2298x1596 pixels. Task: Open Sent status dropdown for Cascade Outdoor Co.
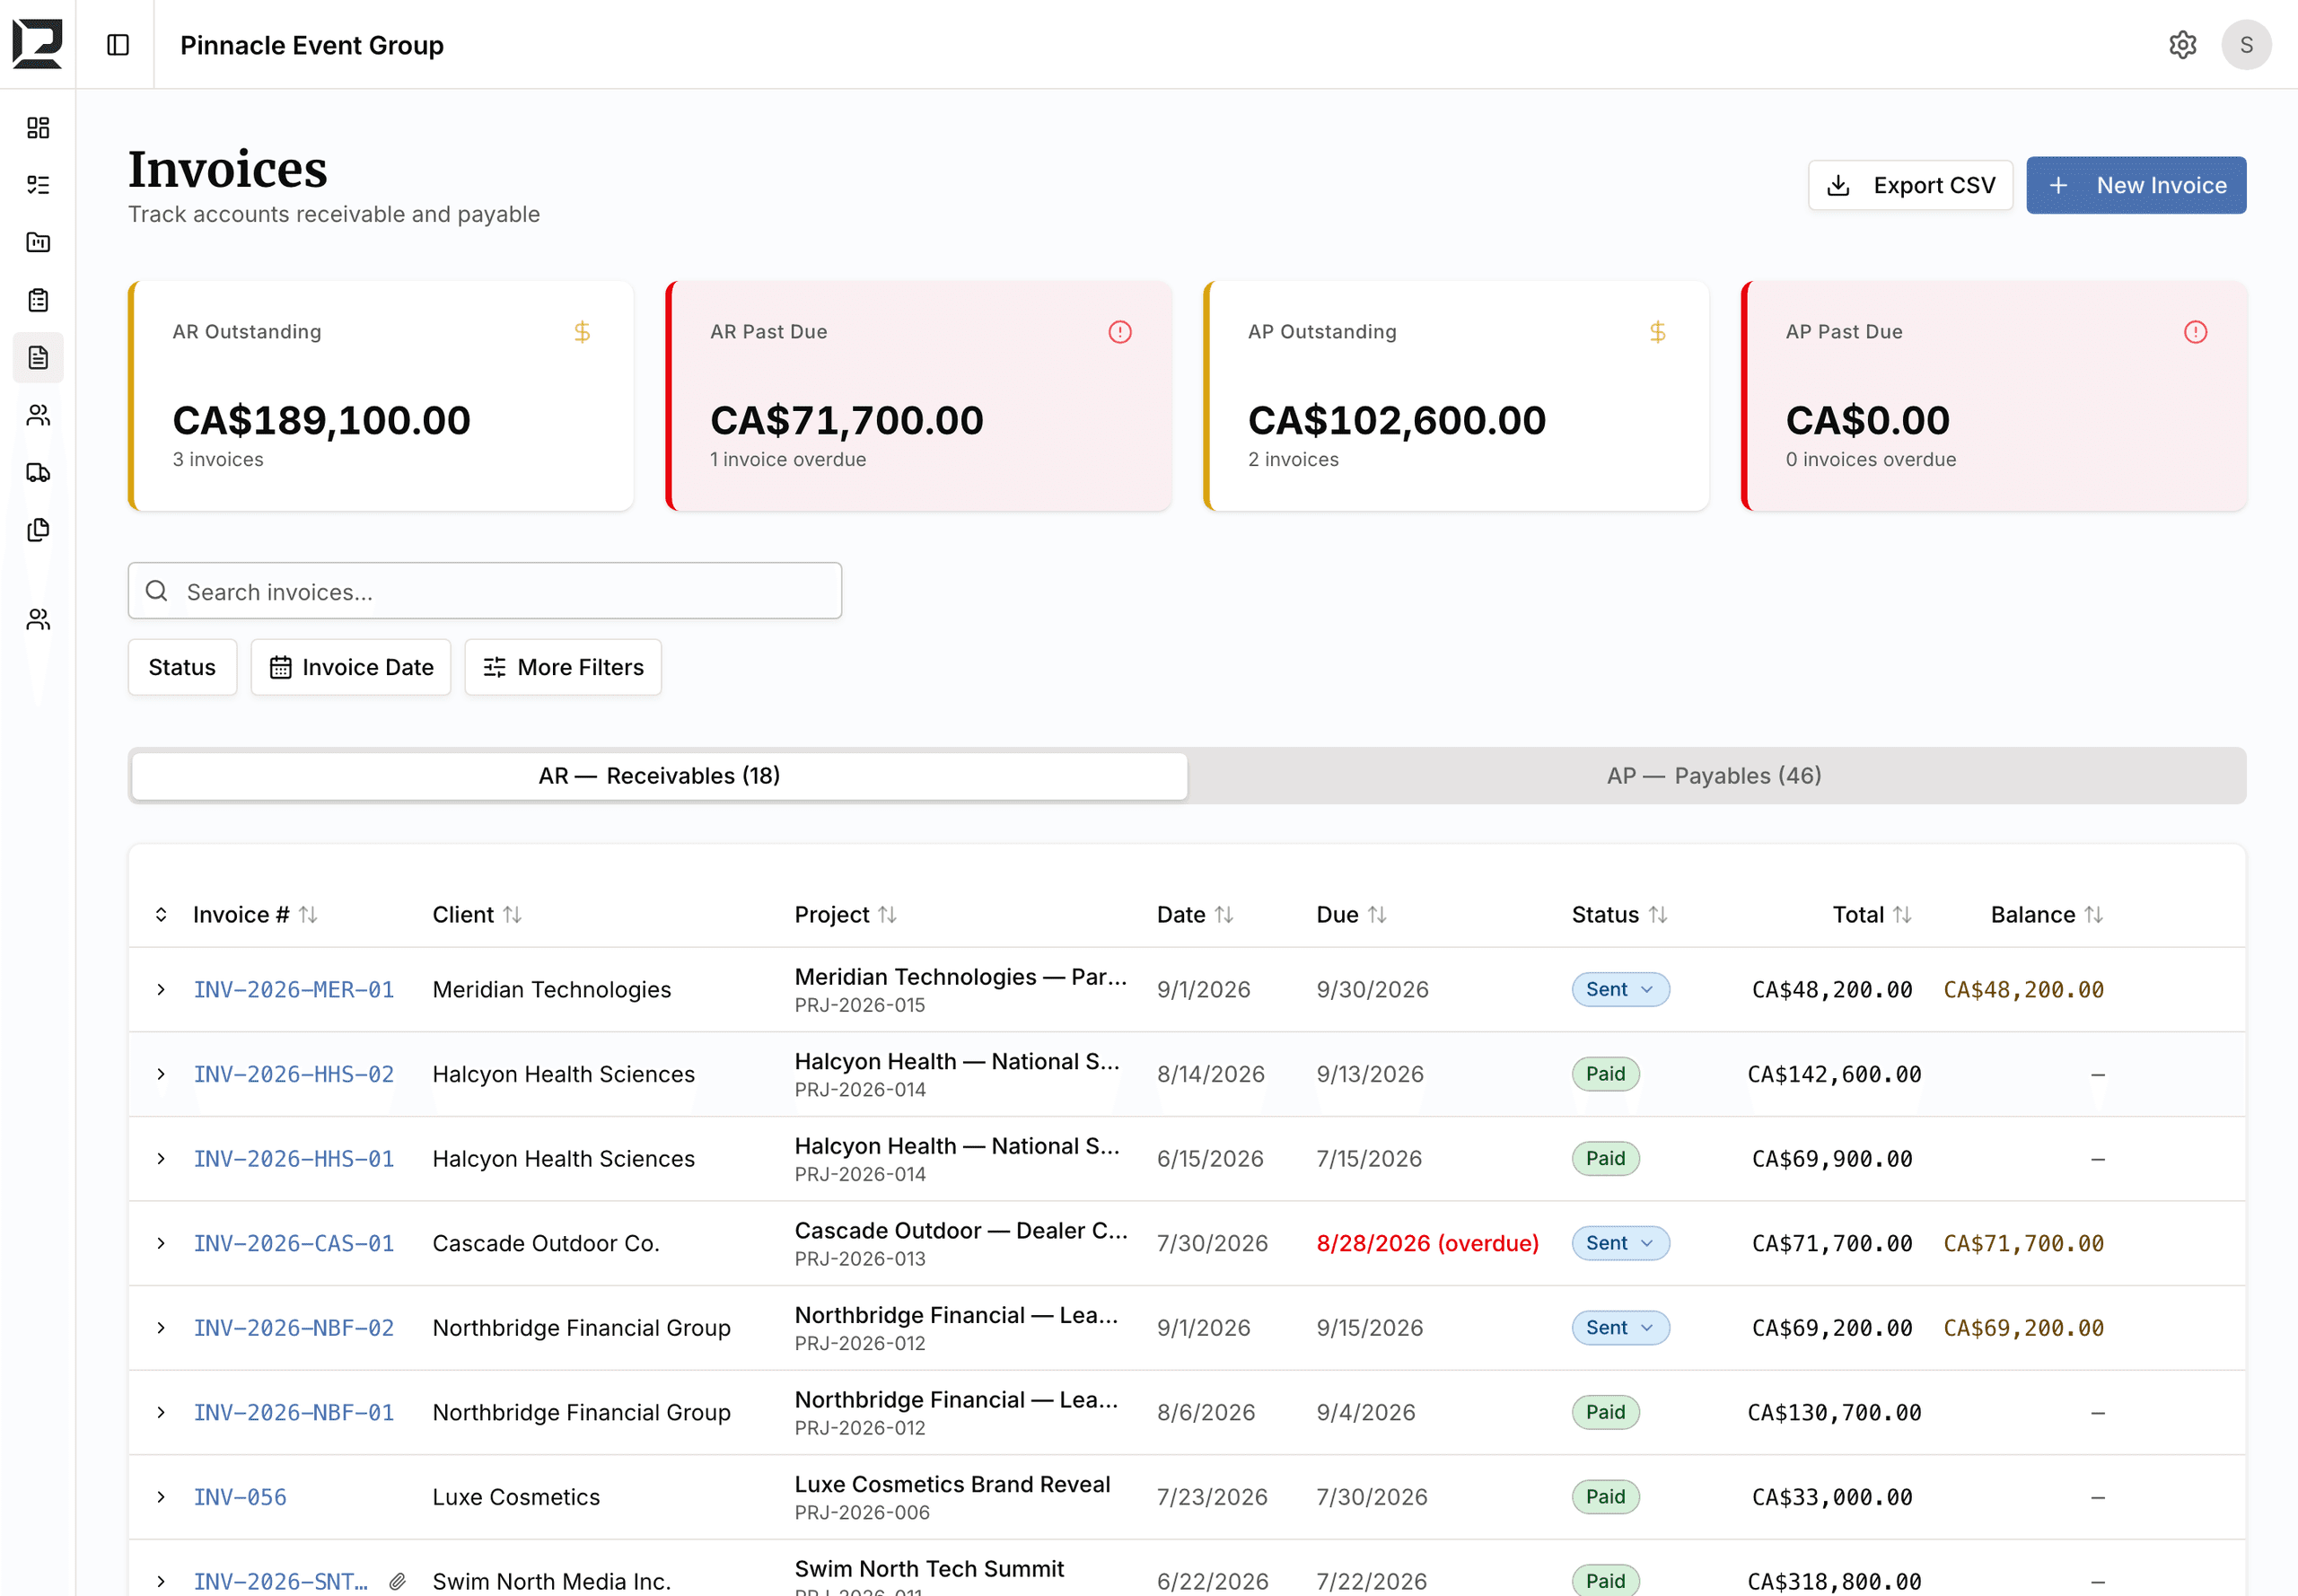pyautogui.click(x=1620, y=1243)
